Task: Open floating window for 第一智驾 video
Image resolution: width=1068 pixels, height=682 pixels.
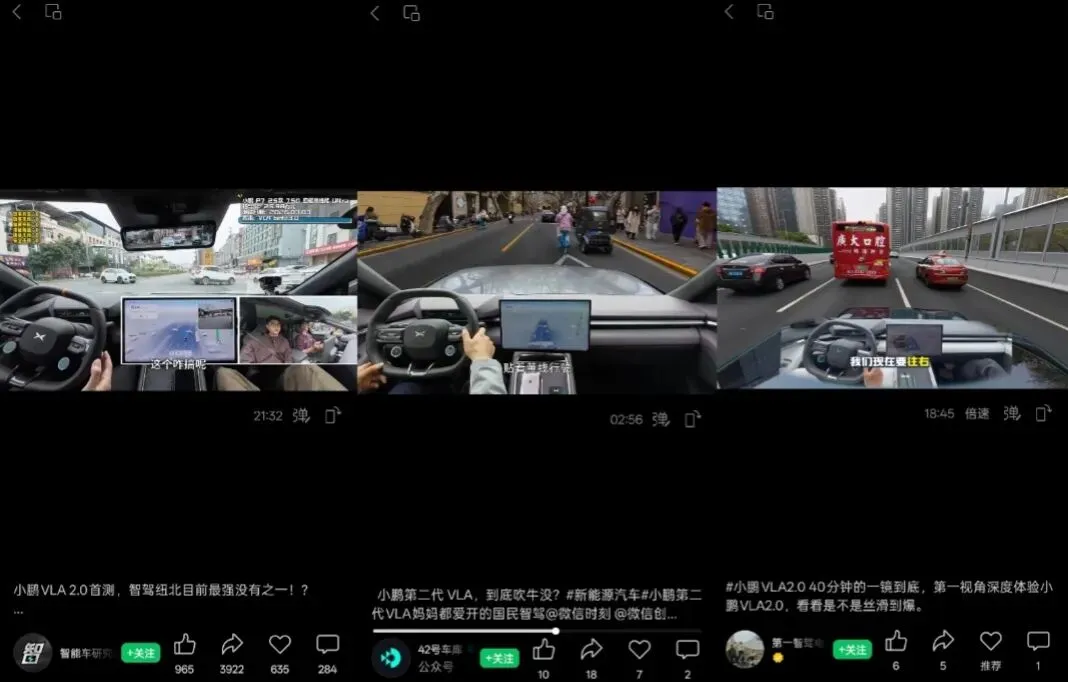Action: tap(766, 12)
